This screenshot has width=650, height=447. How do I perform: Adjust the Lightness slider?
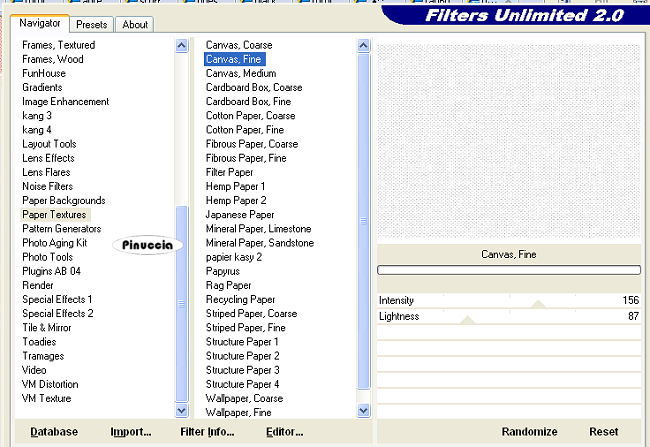click(468, 319)
